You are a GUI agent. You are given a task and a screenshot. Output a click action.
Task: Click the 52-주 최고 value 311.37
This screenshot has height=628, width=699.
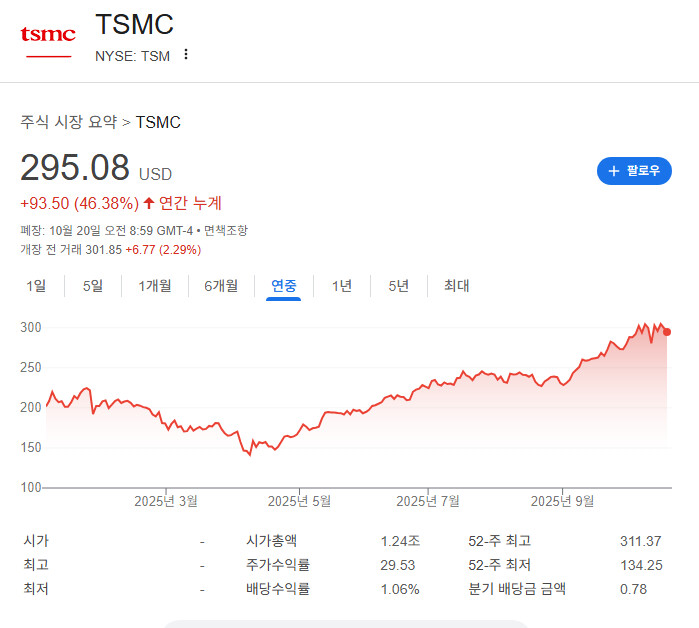(641, 541)
